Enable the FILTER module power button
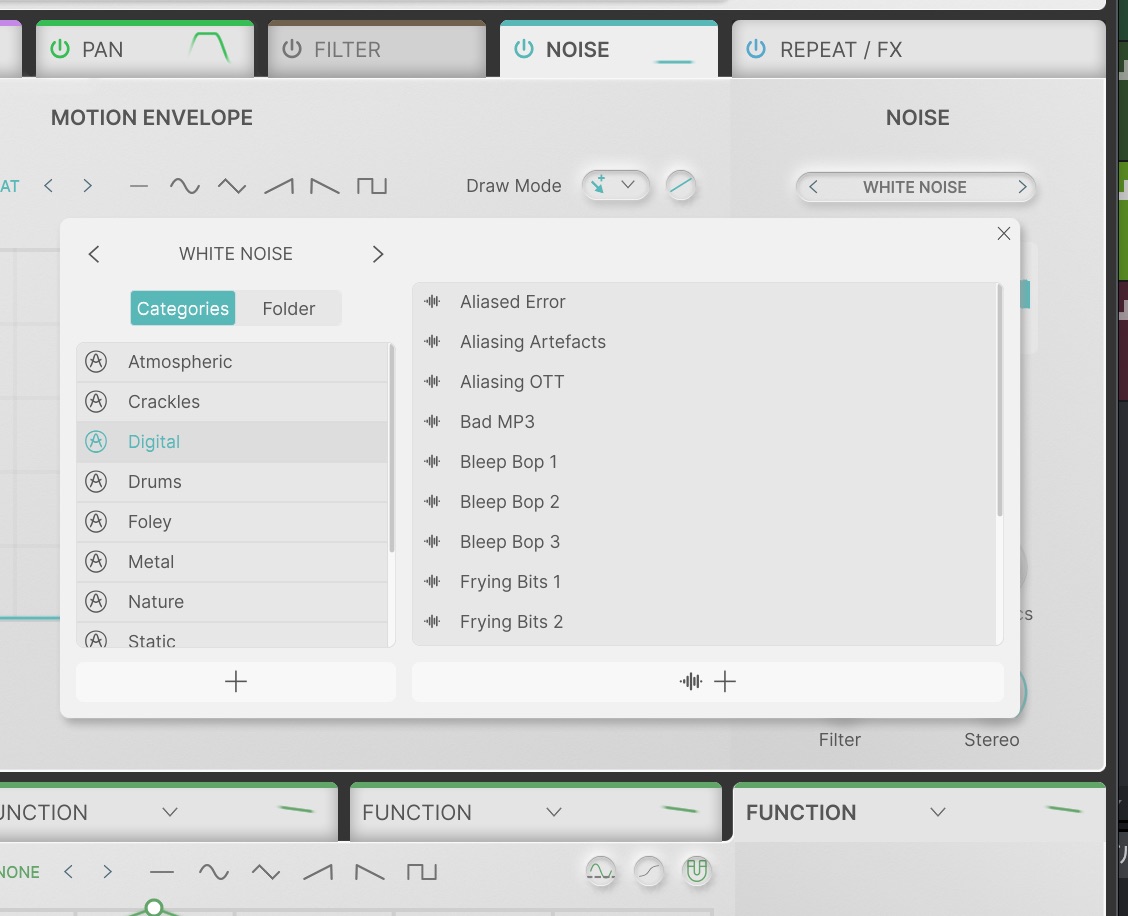Image resolution: width=1128 pixels, height=916 pixels. click(x=292, y=49)
